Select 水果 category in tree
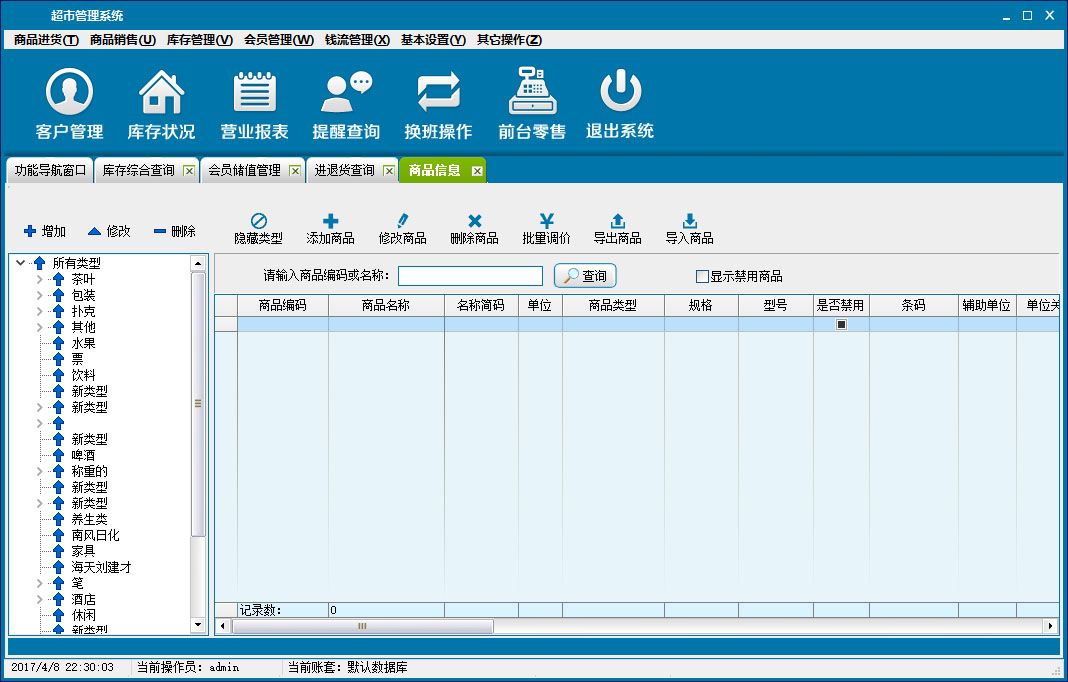Screen dimensions: 1068x682 83,343
